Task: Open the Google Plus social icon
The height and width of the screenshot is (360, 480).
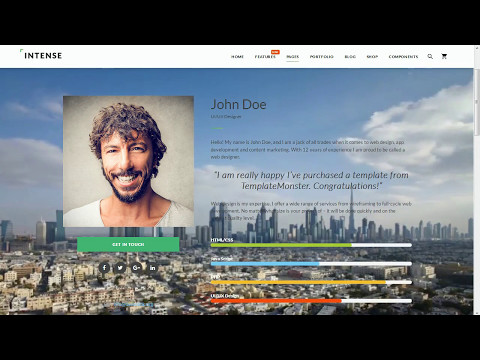Action: pyautogui.click(x=136, y=268)
